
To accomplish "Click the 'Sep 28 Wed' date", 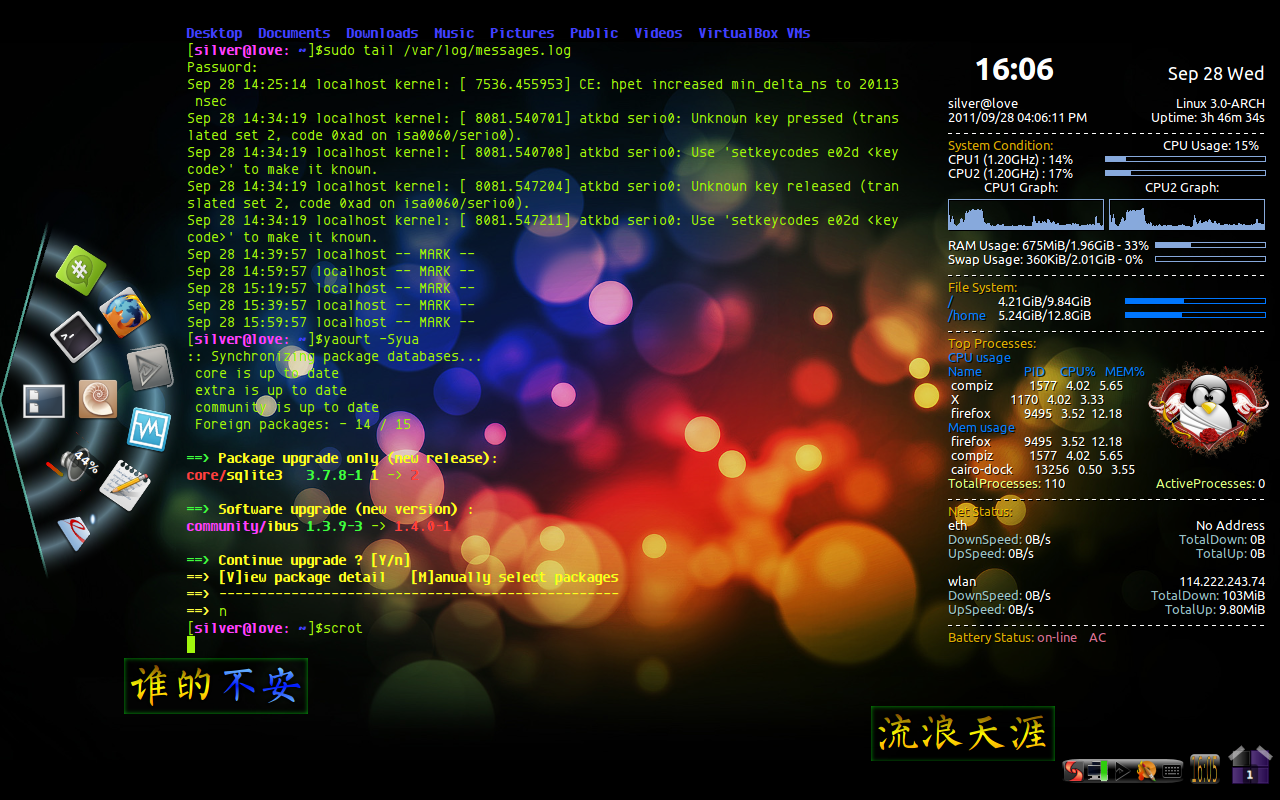I will [x=1216, y=74].
